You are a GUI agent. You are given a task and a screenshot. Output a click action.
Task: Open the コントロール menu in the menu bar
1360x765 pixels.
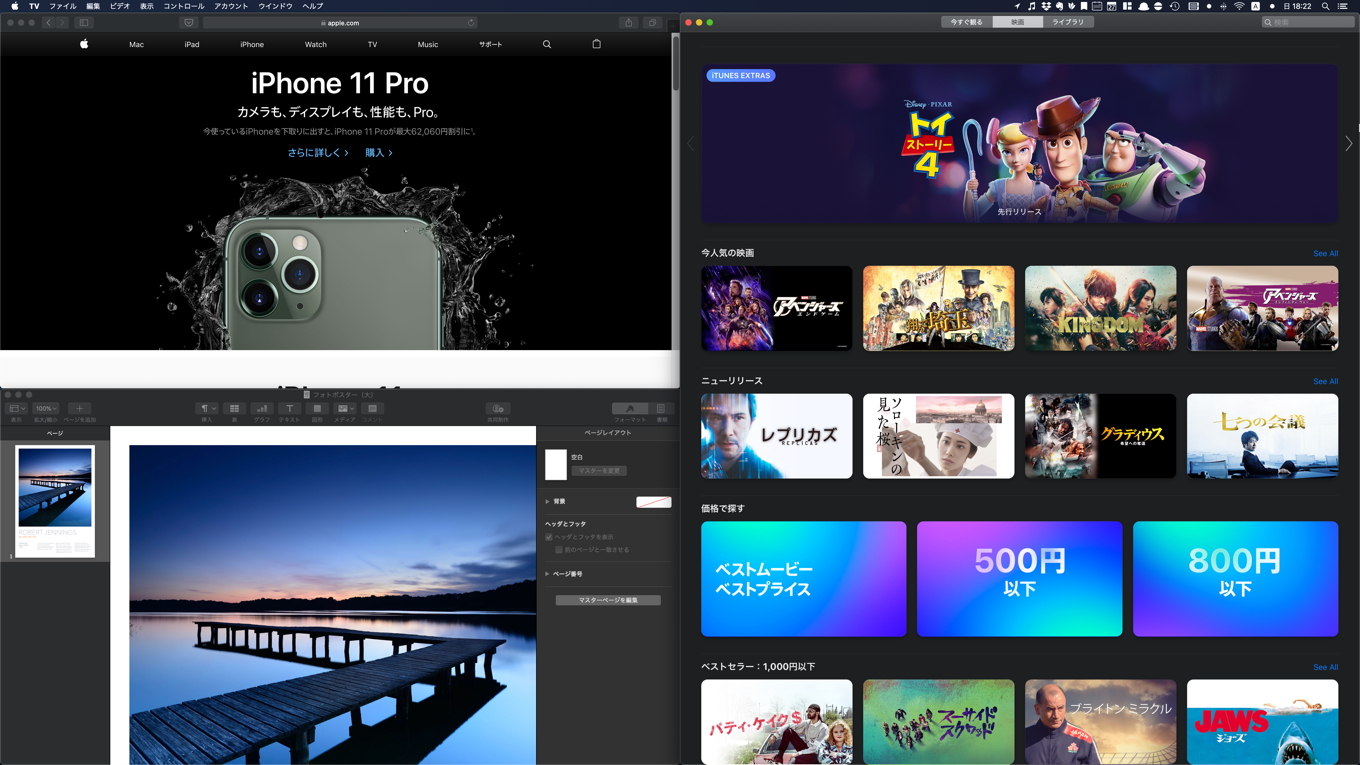tap(184, 6)
